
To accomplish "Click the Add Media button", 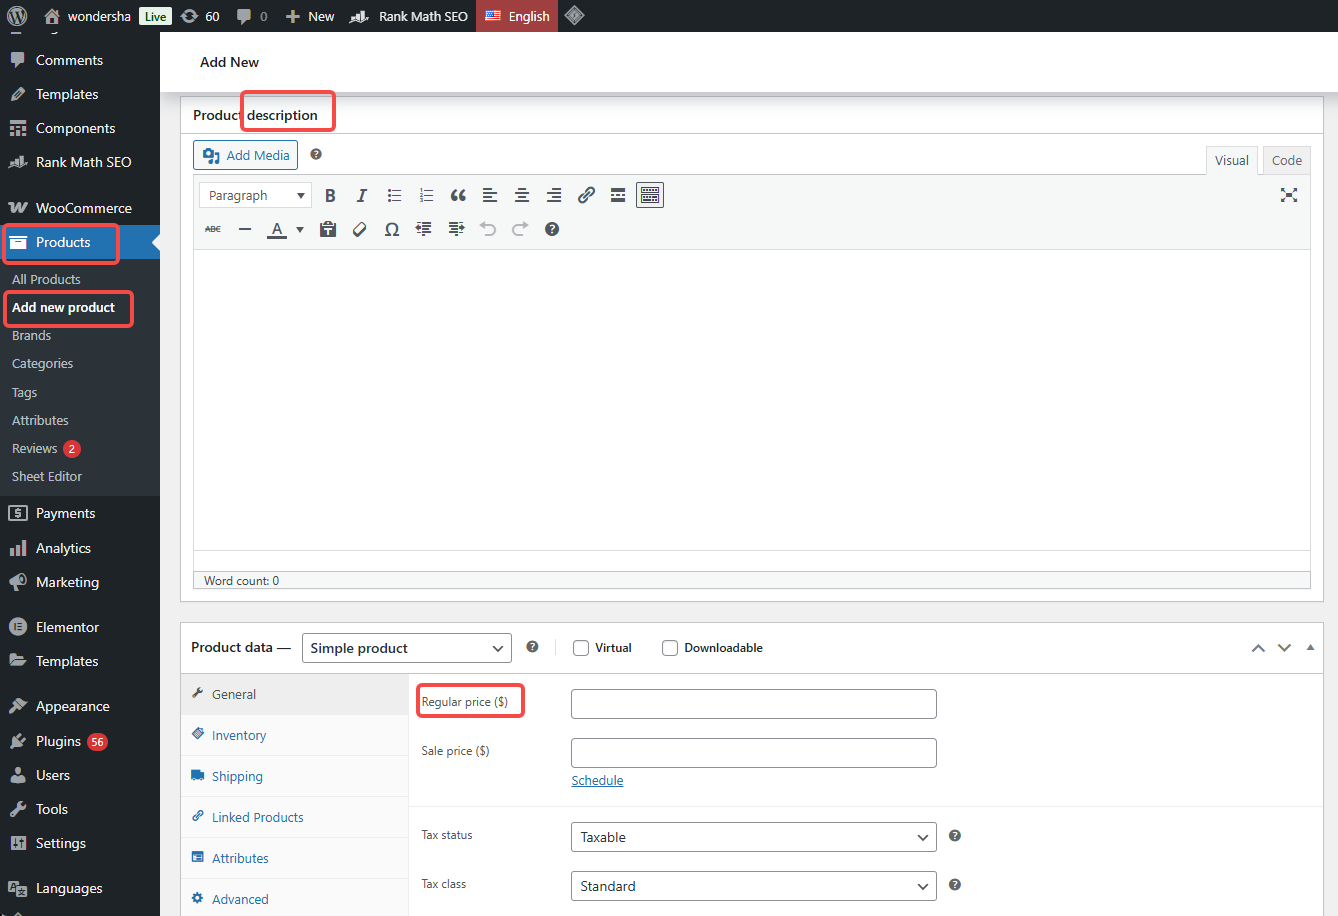I will point(245,155).
